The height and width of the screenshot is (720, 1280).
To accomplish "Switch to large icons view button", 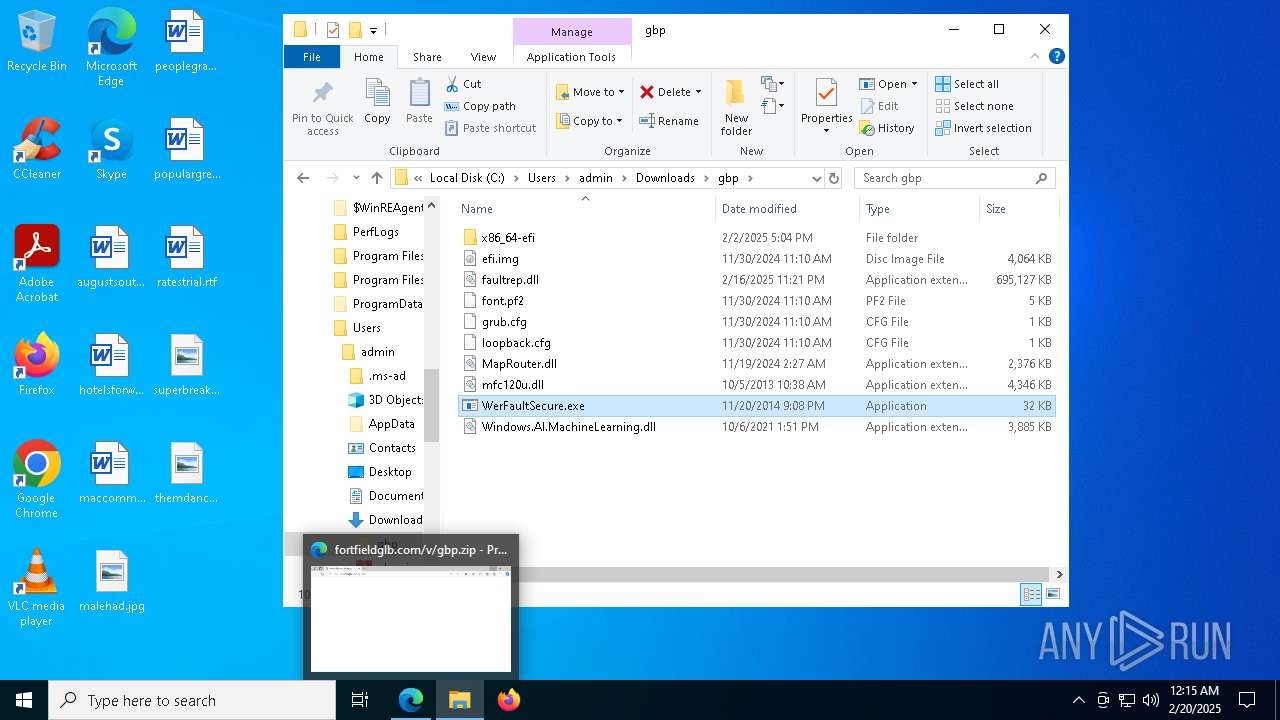I will 1052,594.
